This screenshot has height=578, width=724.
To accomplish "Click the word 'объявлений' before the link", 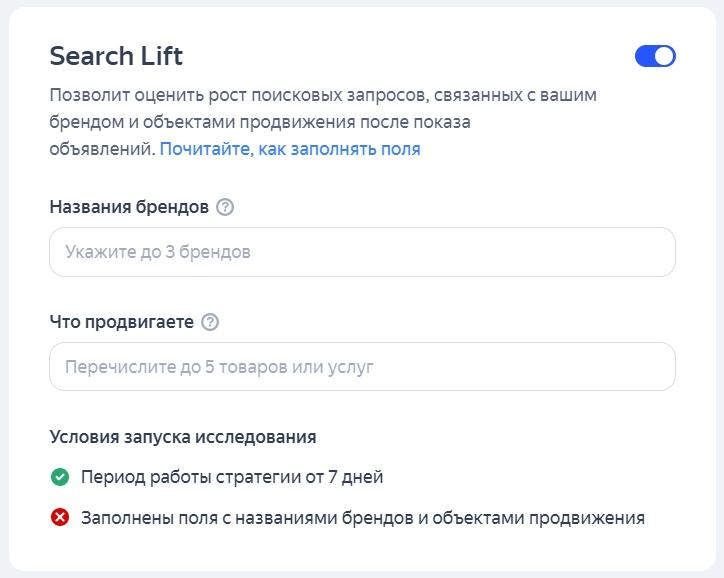I will click(x=102, y=149).
